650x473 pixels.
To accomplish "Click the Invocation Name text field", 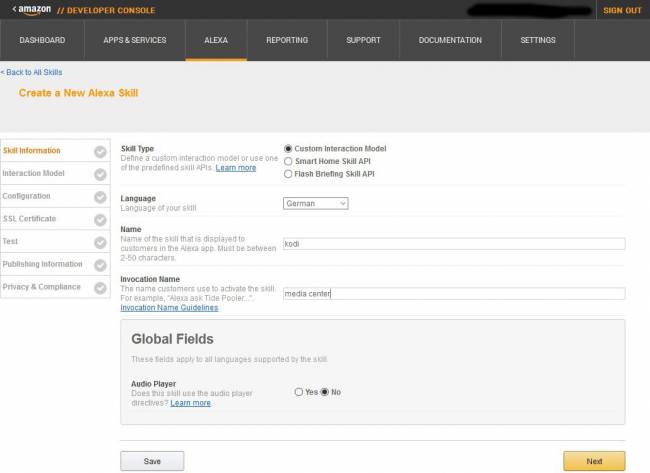I will click(453, 294).
